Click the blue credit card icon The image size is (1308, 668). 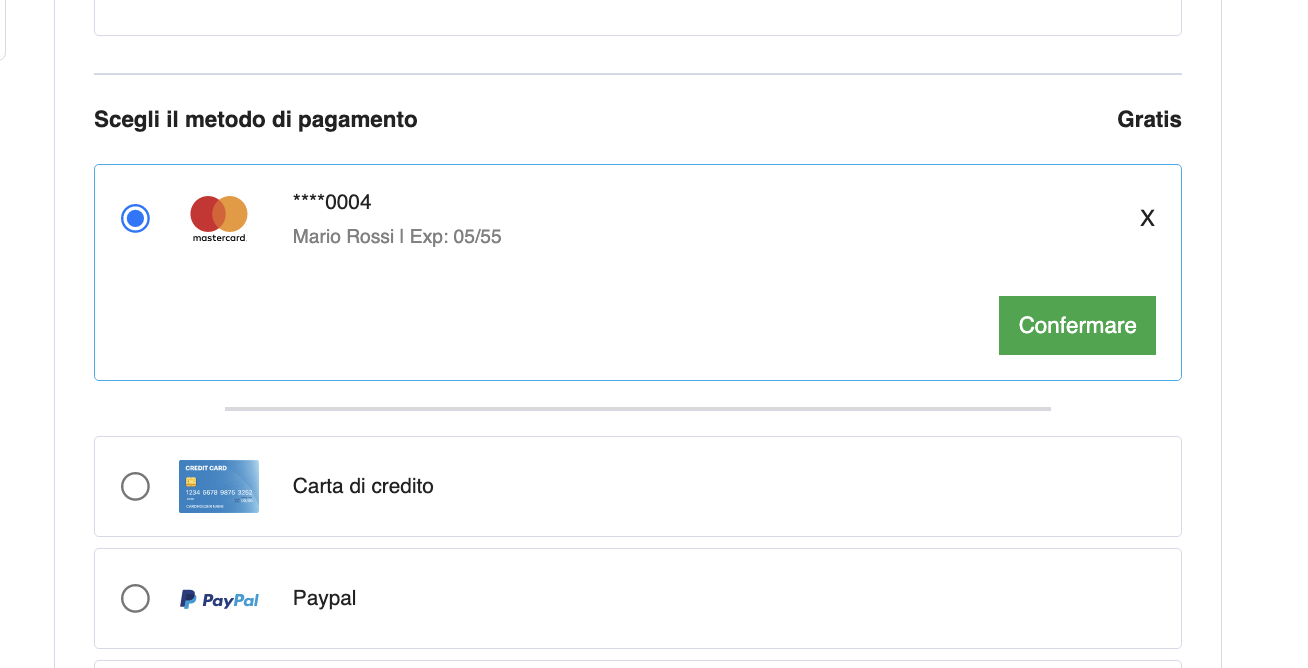[219, 486]
